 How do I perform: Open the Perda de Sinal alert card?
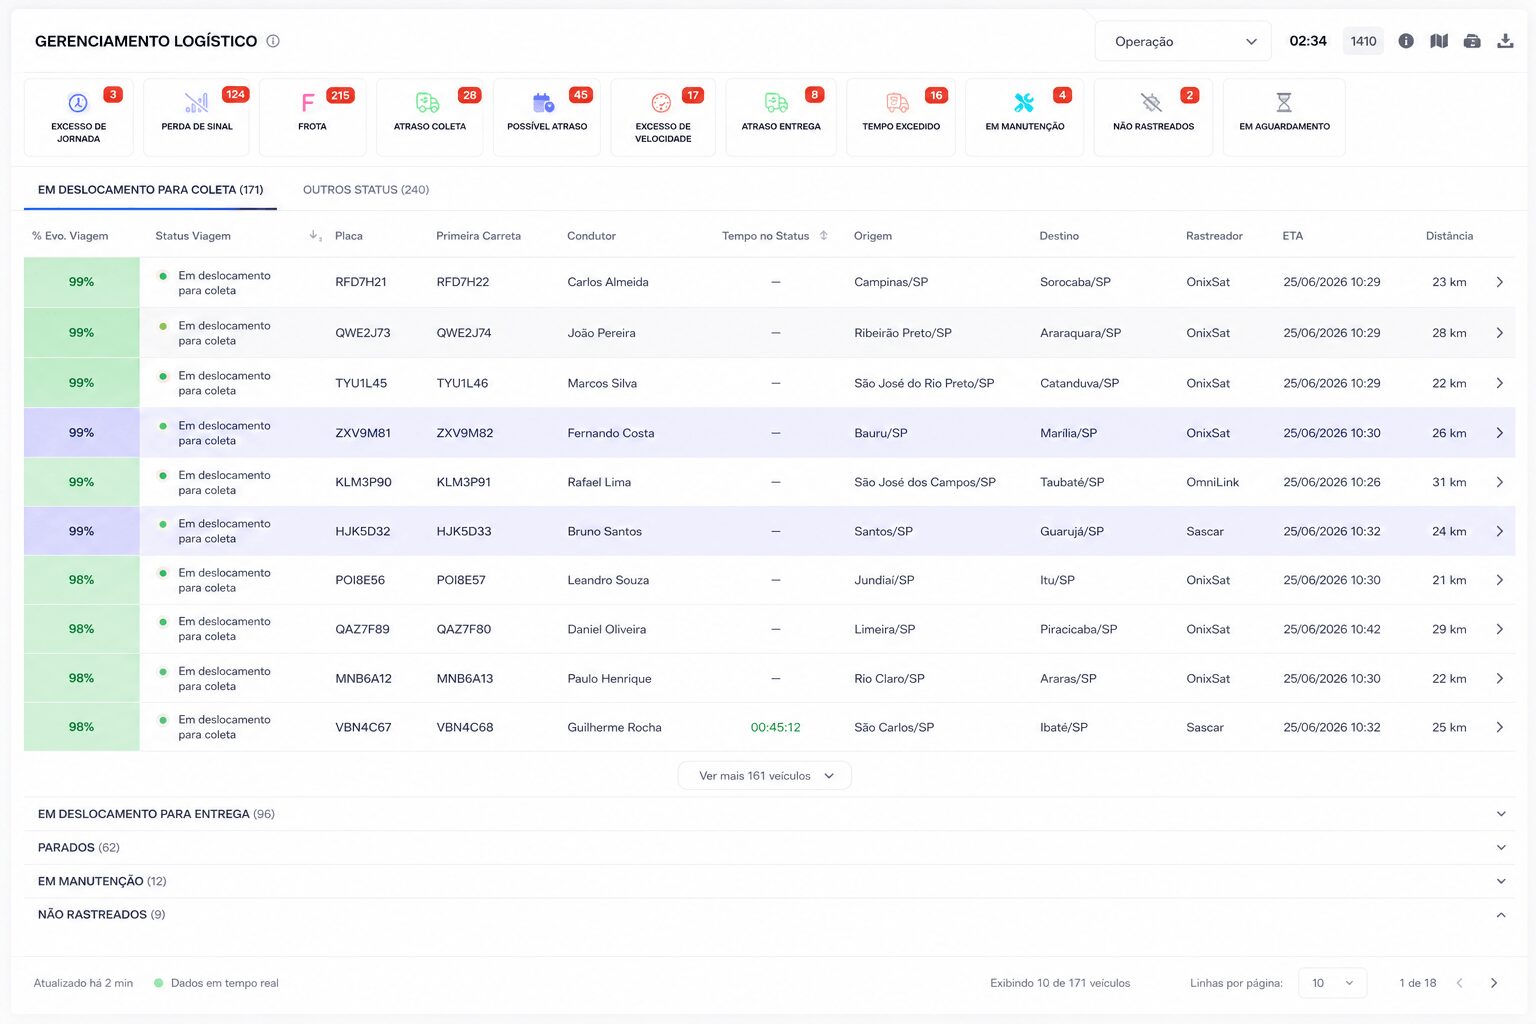click(197, 117)
